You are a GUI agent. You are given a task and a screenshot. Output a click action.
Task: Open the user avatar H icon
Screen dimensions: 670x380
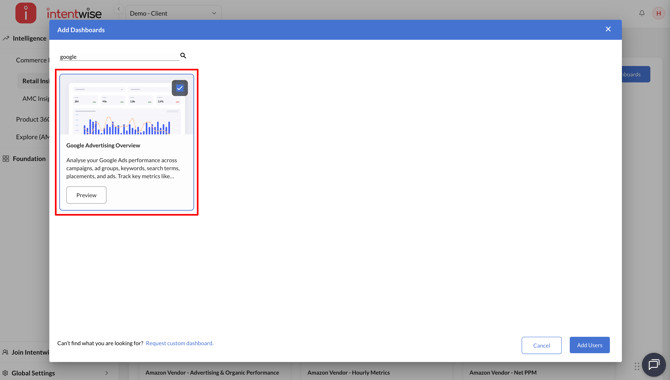tap(658, 13)
